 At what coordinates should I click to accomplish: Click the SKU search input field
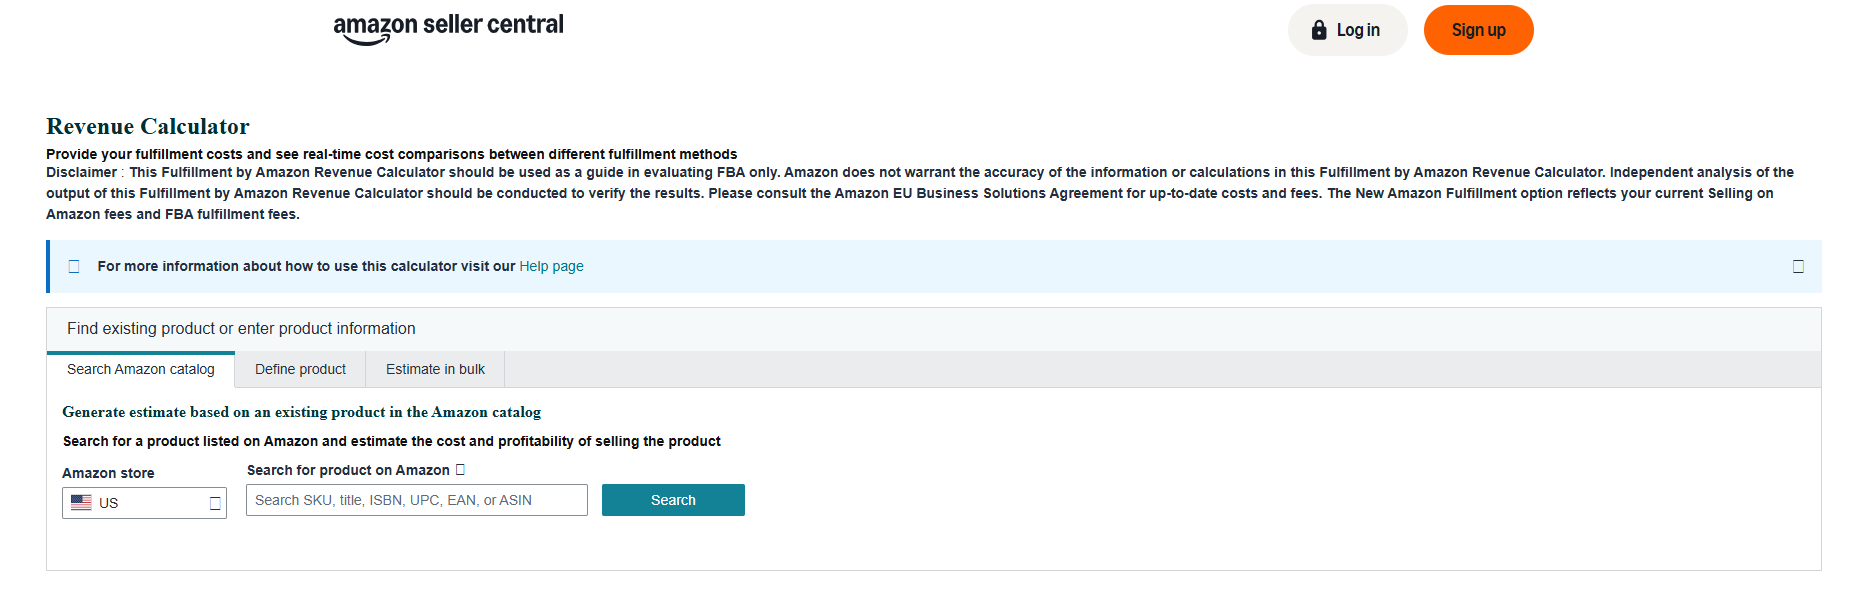416,499
